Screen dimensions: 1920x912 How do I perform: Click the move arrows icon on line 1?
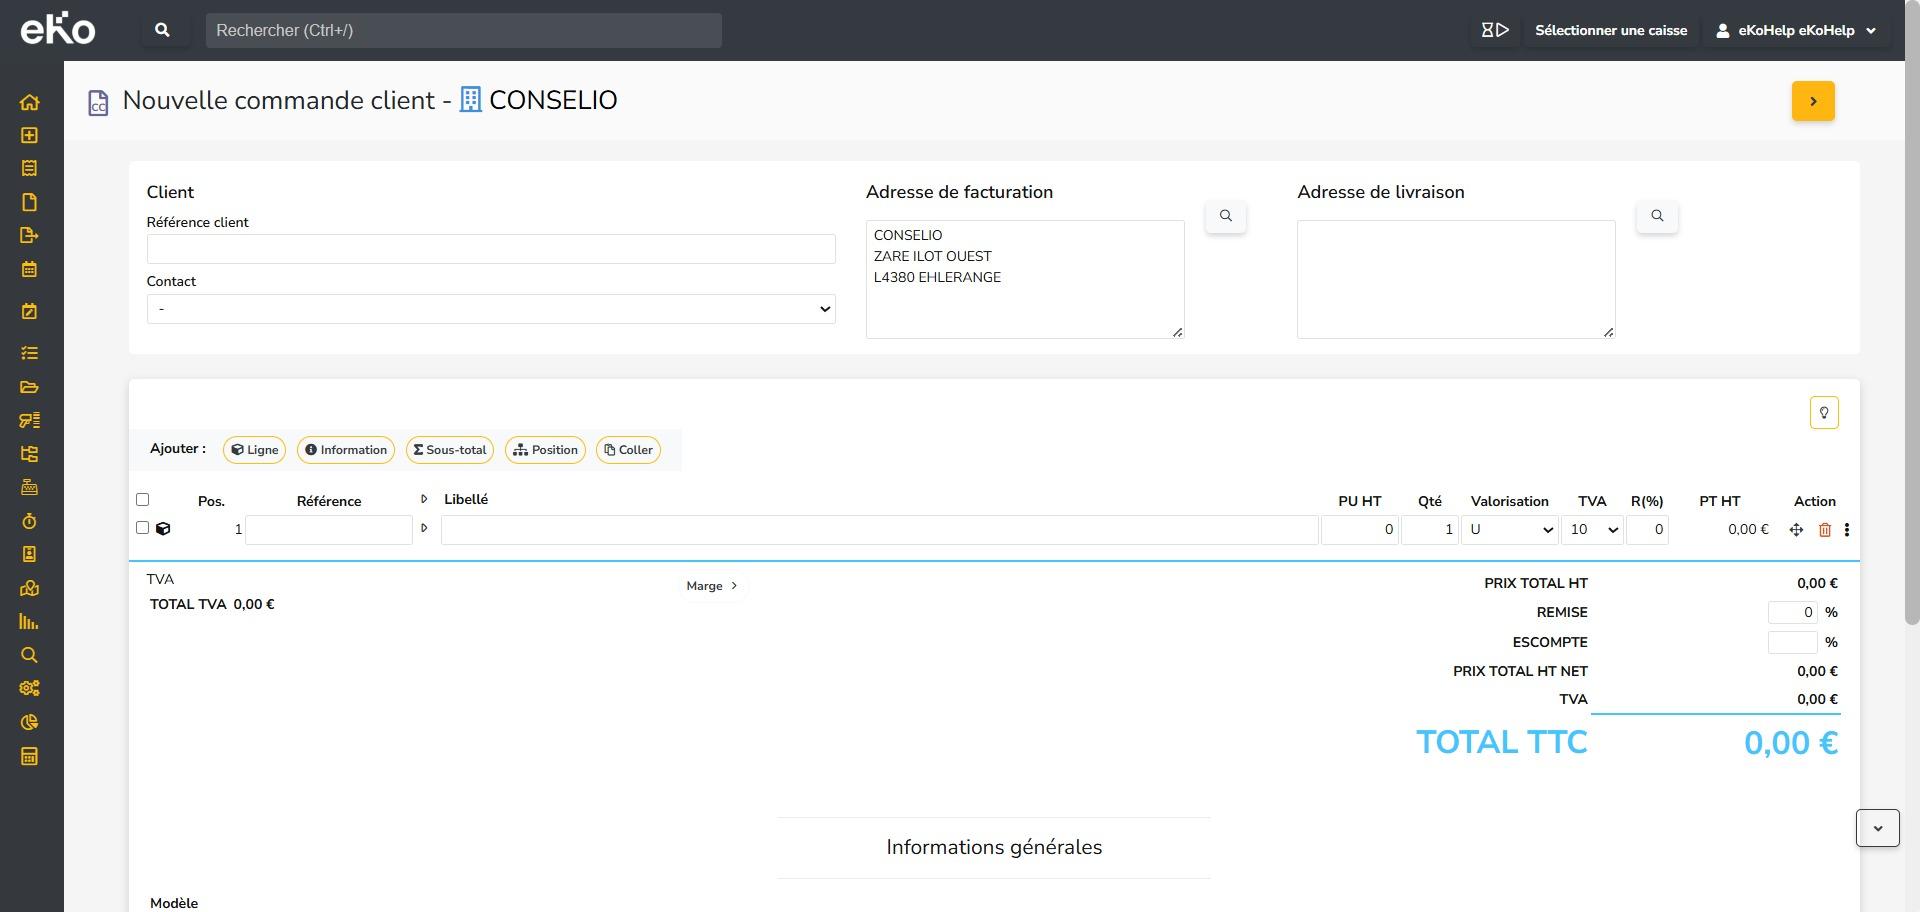pyautogui.click(x=1796, y=530)
